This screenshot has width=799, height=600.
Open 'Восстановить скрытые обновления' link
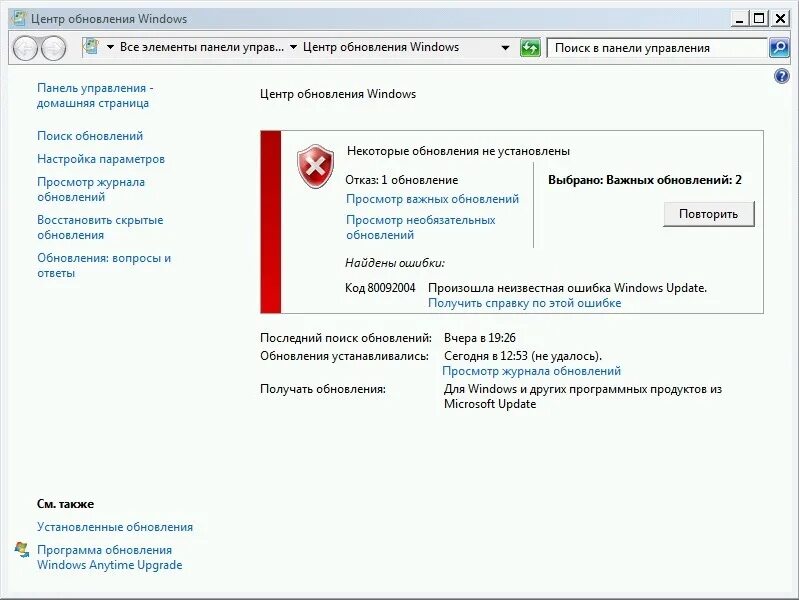click(x=100, y=227)
